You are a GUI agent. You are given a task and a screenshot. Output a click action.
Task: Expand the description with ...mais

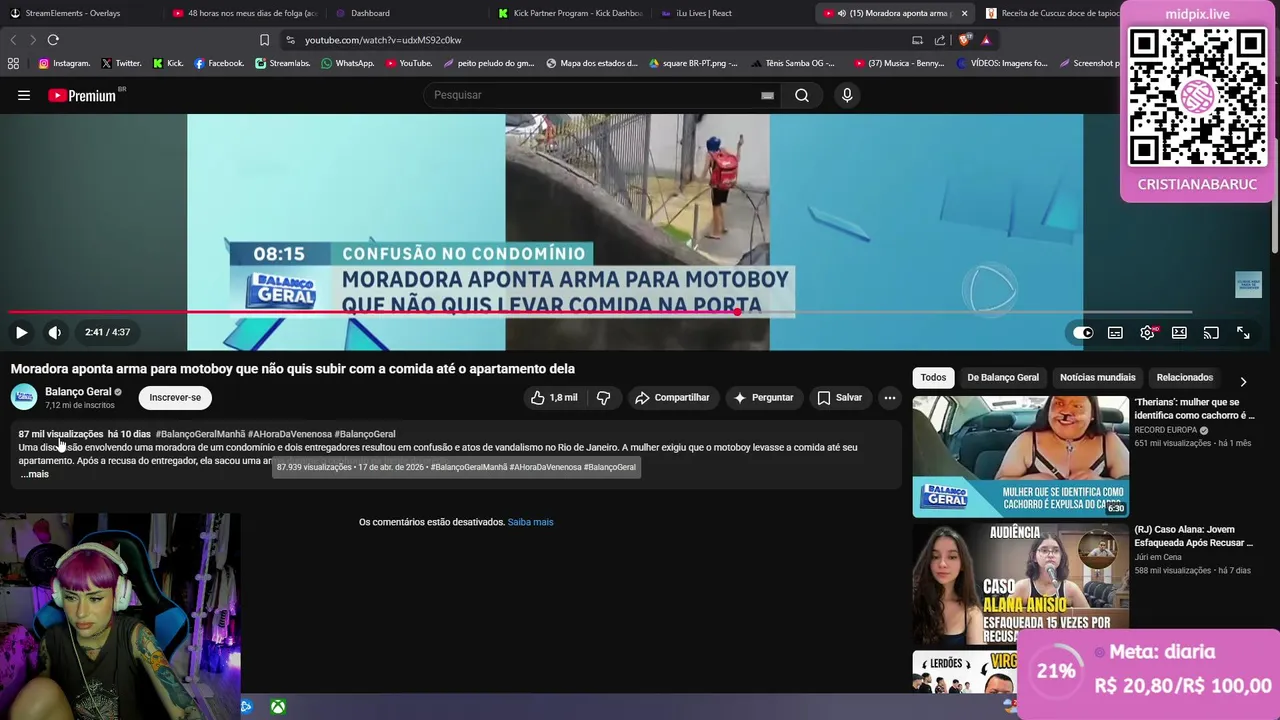[34, 474]
